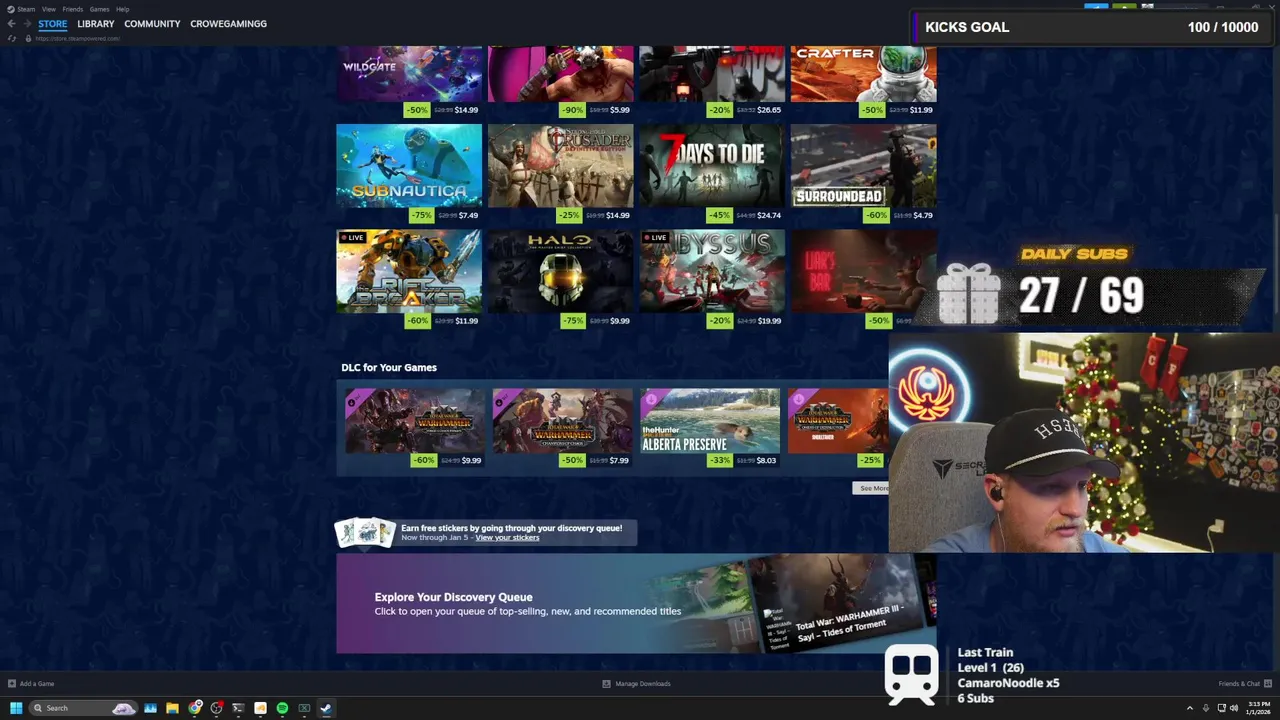The height and width of the screenshot is (720, 1280).
Task: Open the Liar's Bar game thumbnail
Action: point(864,271)
